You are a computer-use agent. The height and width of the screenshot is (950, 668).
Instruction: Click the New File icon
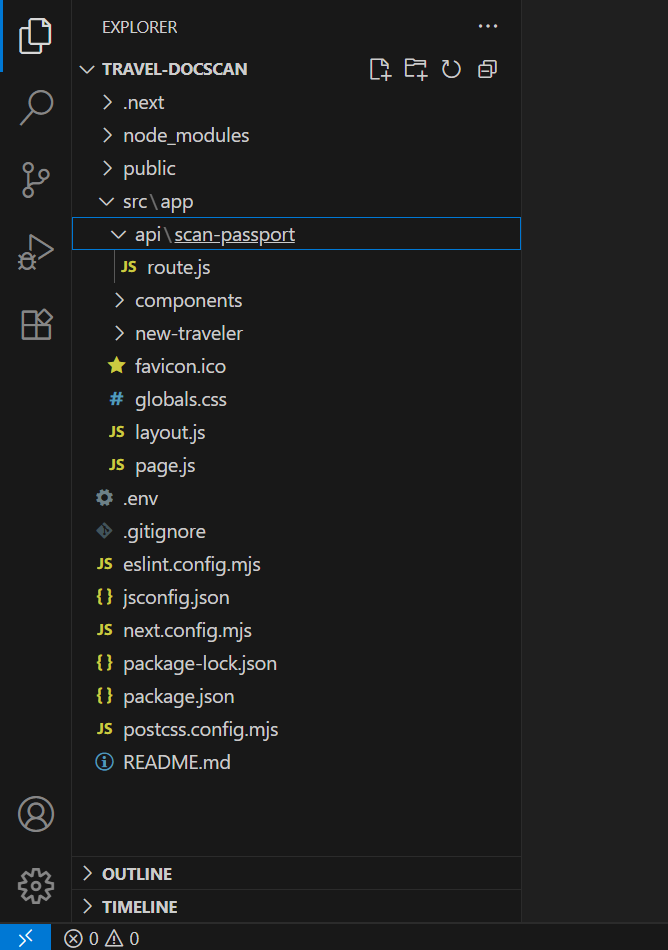pos(380,69)
